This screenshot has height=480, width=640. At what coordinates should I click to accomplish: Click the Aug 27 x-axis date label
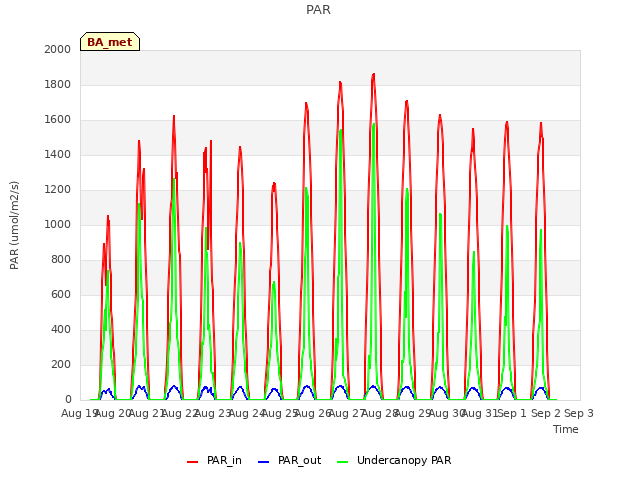[x=346, y=413]
